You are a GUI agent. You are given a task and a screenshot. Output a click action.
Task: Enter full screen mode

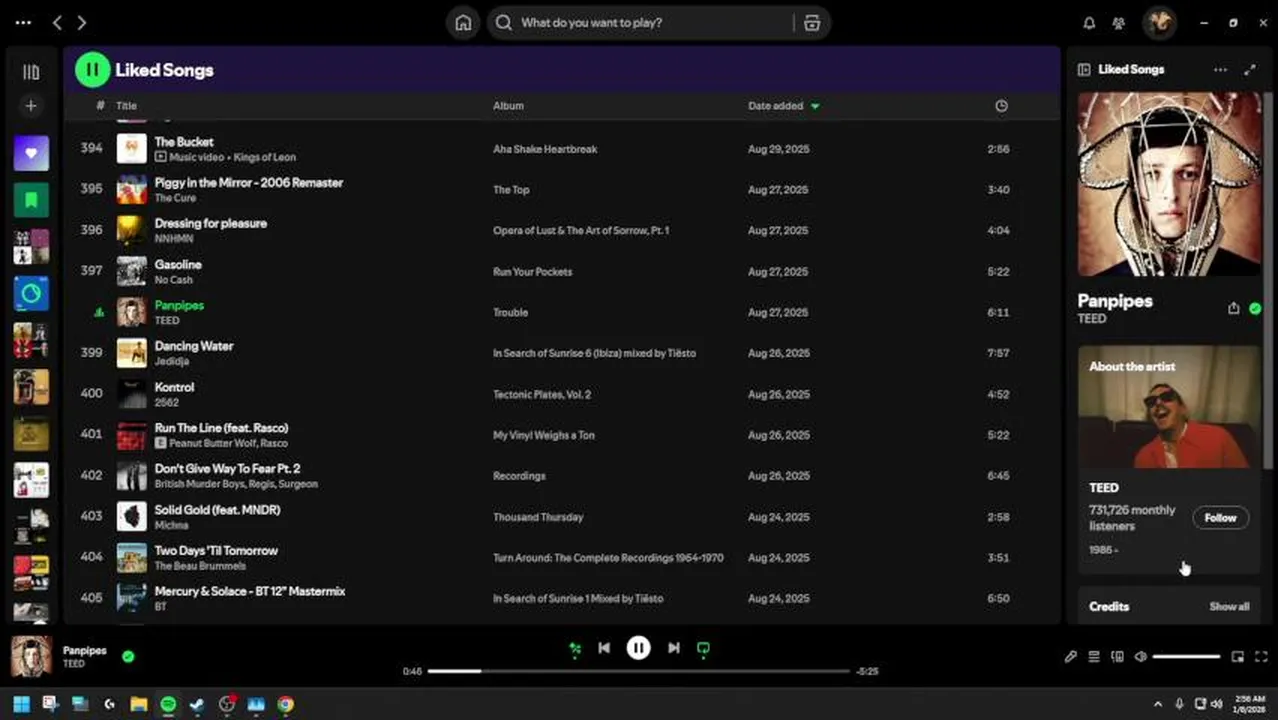click(x=1261, y=657)
